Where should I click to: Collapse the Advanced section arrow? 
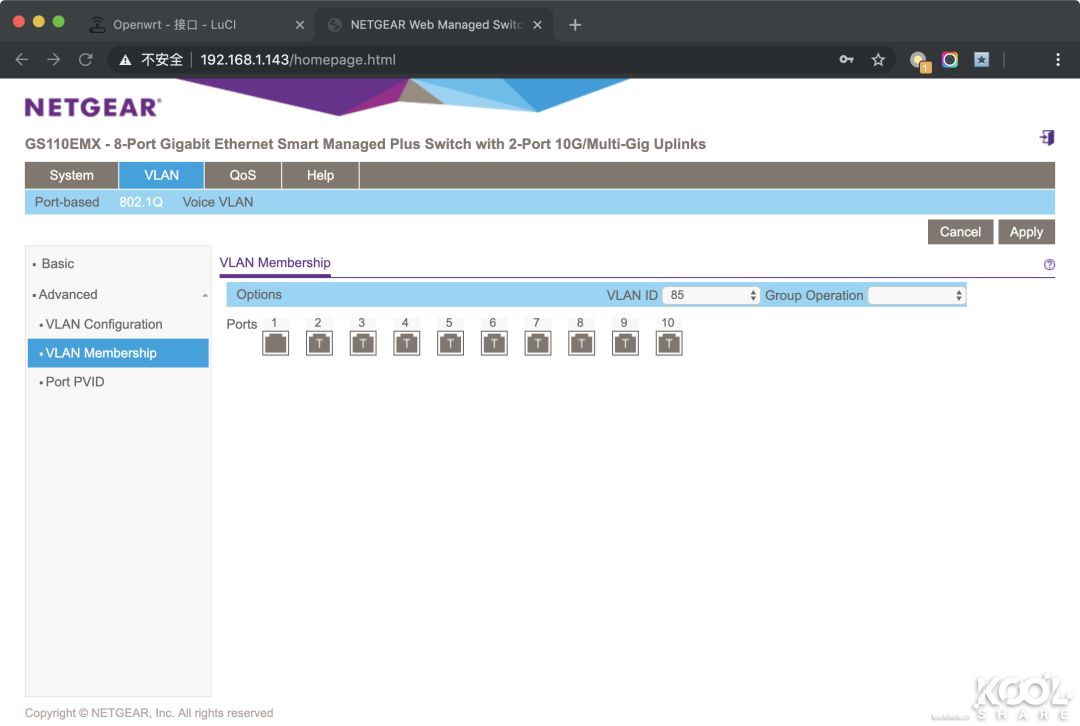pyautogui.click(x=205, y=295)
